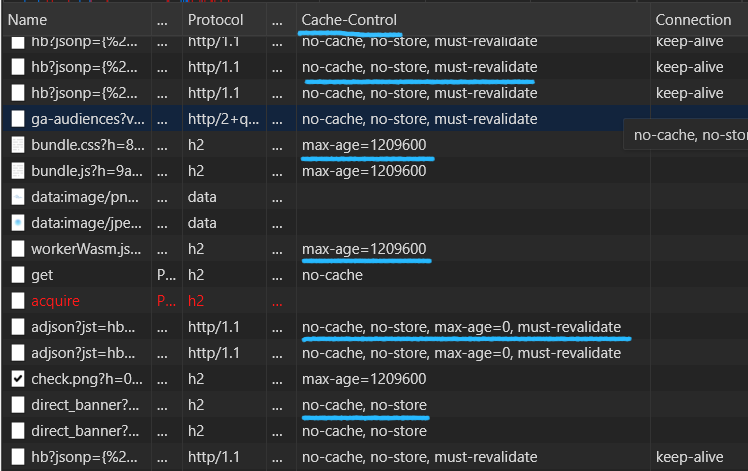Click the red acquire request icon
The image size is (748, 471).
(18, 301)
